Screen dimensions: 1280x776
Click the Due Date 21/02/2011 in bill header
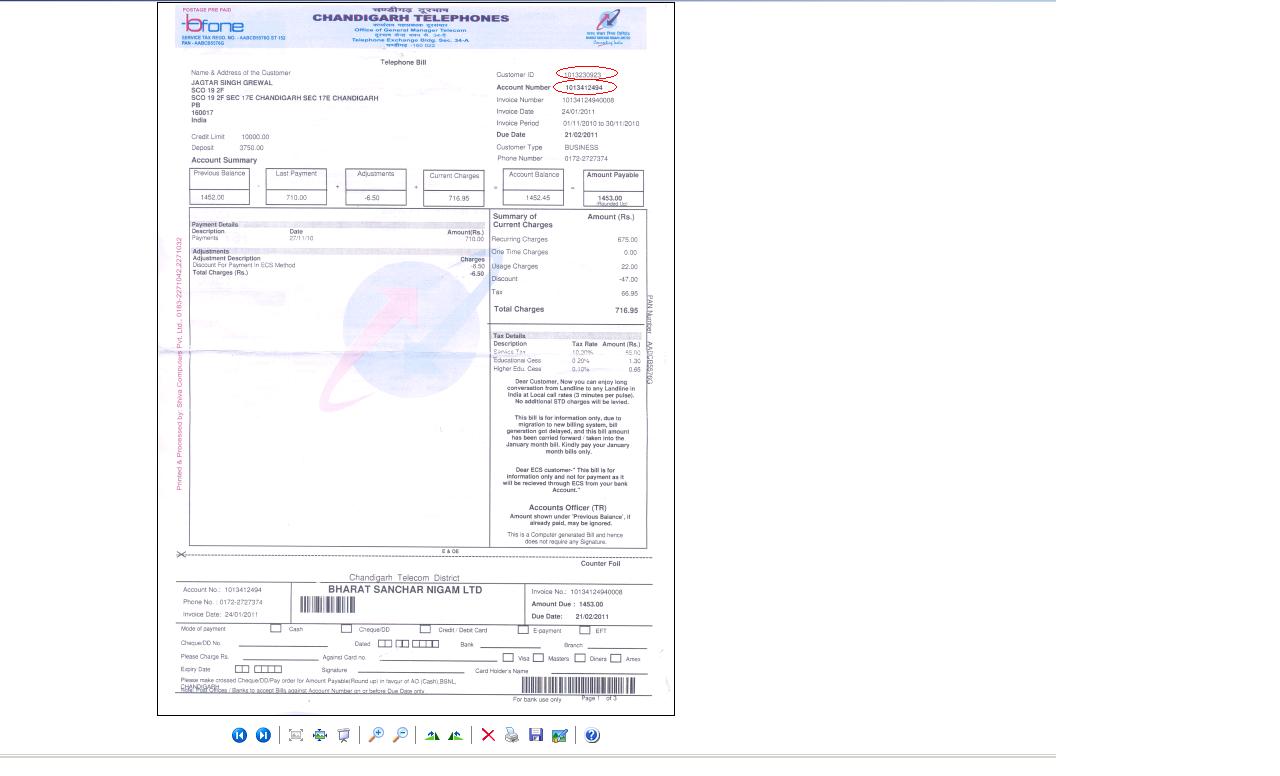[581, 135]
